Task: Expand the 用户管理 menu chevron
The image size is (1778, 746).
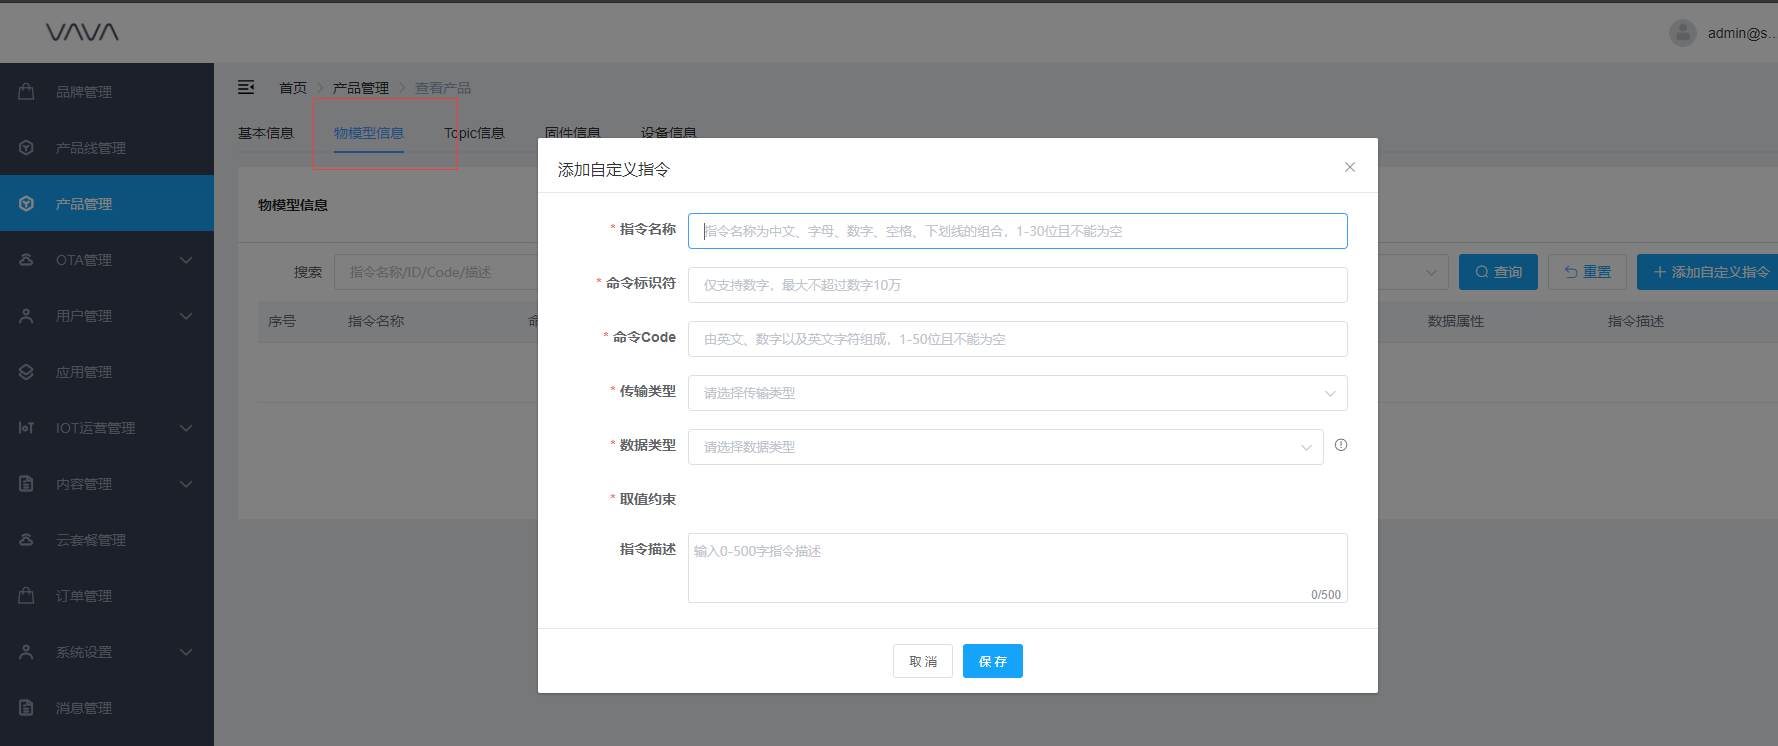Action: click(x=186, y=316)
